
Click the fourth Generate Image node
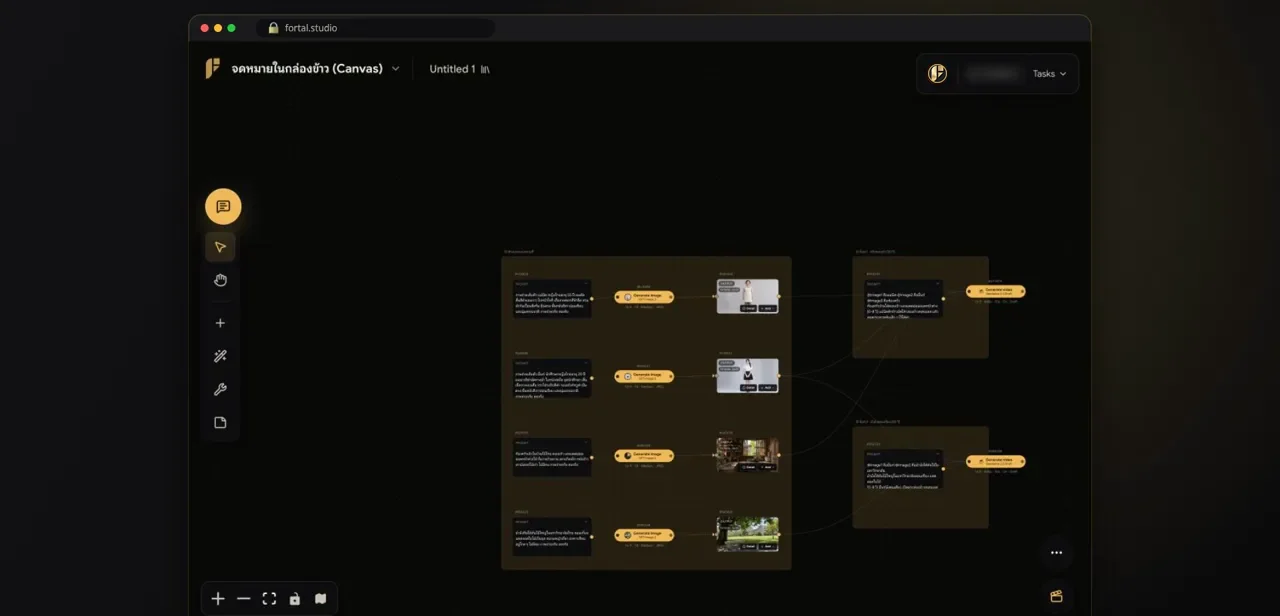point(644,535)
